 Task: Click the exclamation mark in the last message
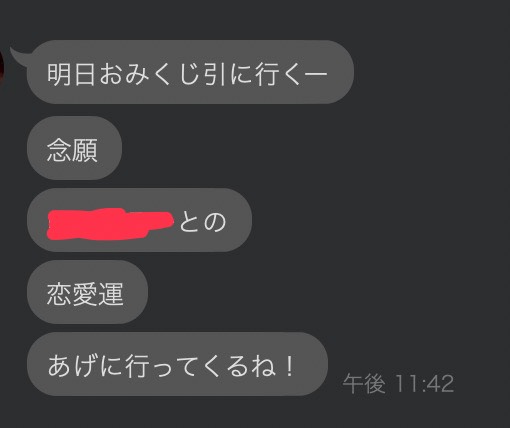290,365
